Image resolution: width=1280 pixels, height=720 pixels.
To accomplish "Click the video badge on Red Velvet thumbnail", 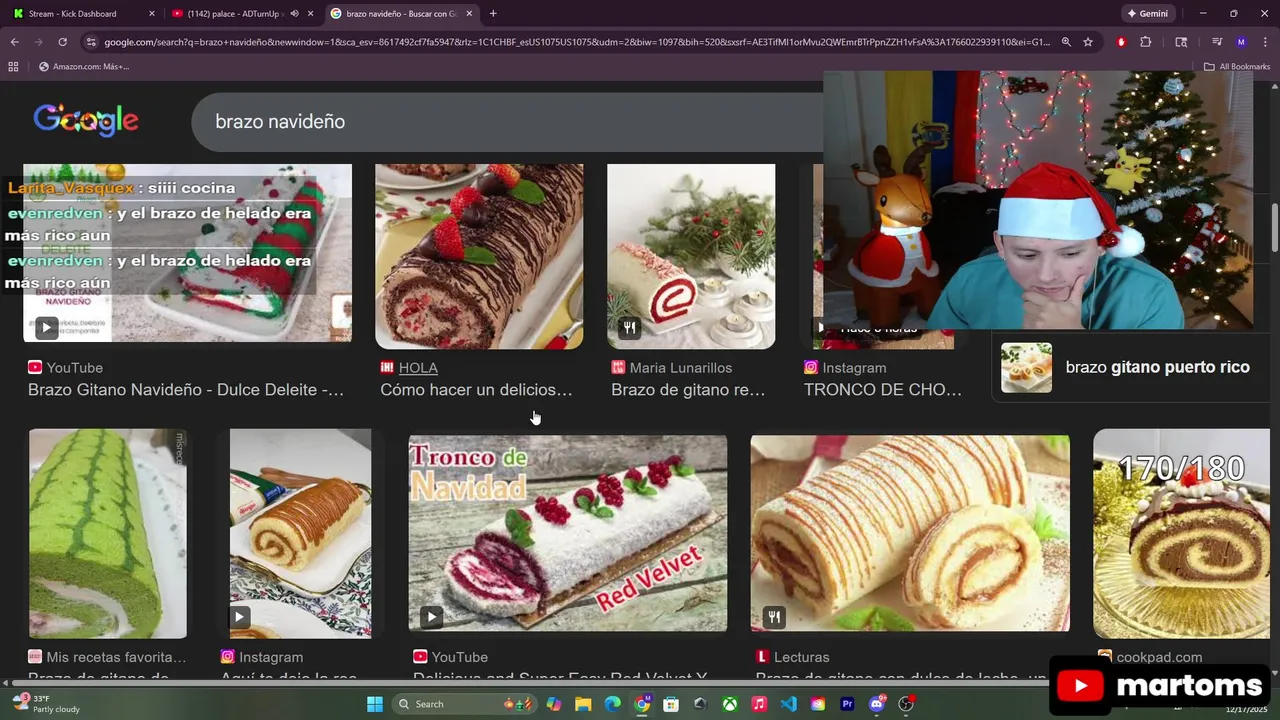I will point(431,617).
